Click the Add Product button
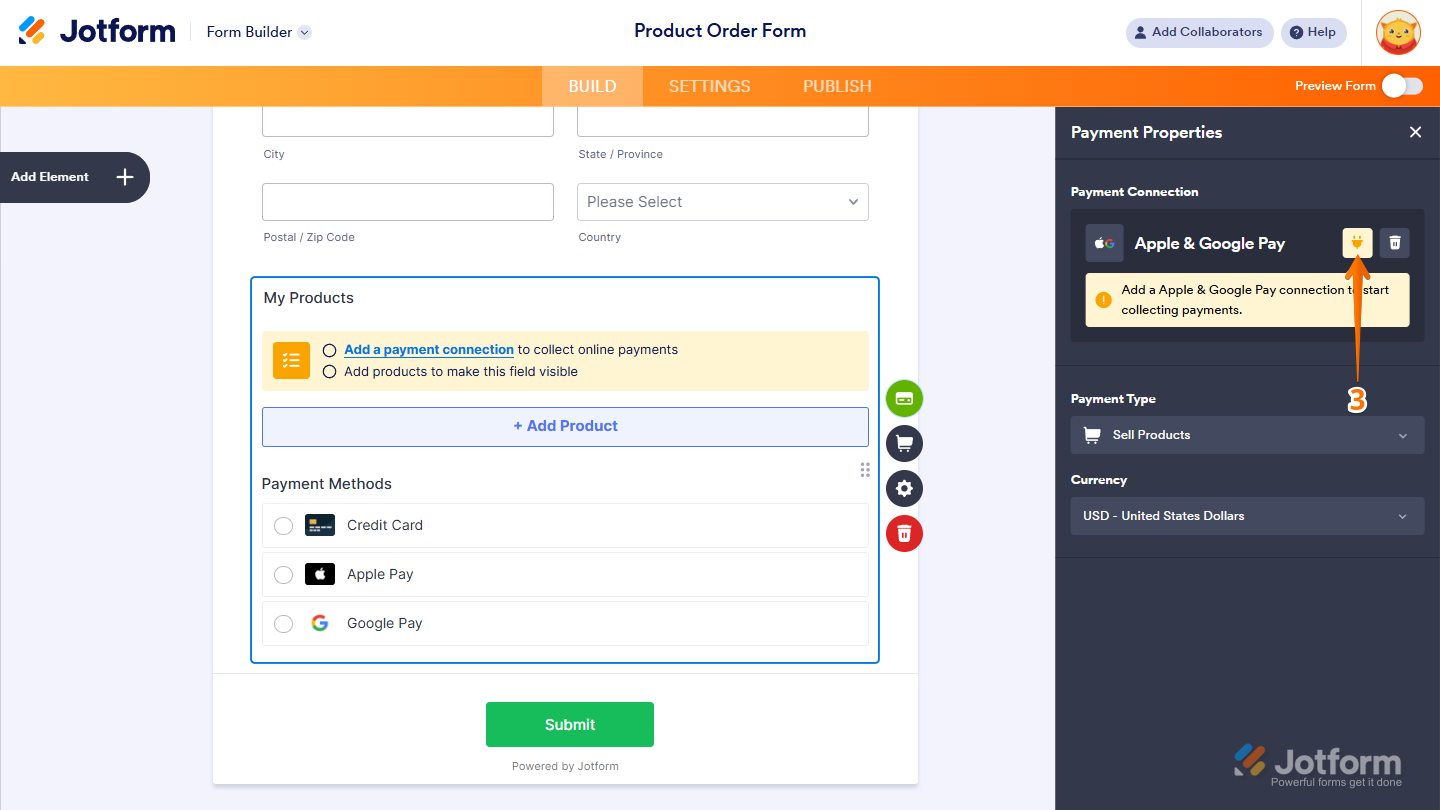The image size is (1440, 810). point(565,426)
